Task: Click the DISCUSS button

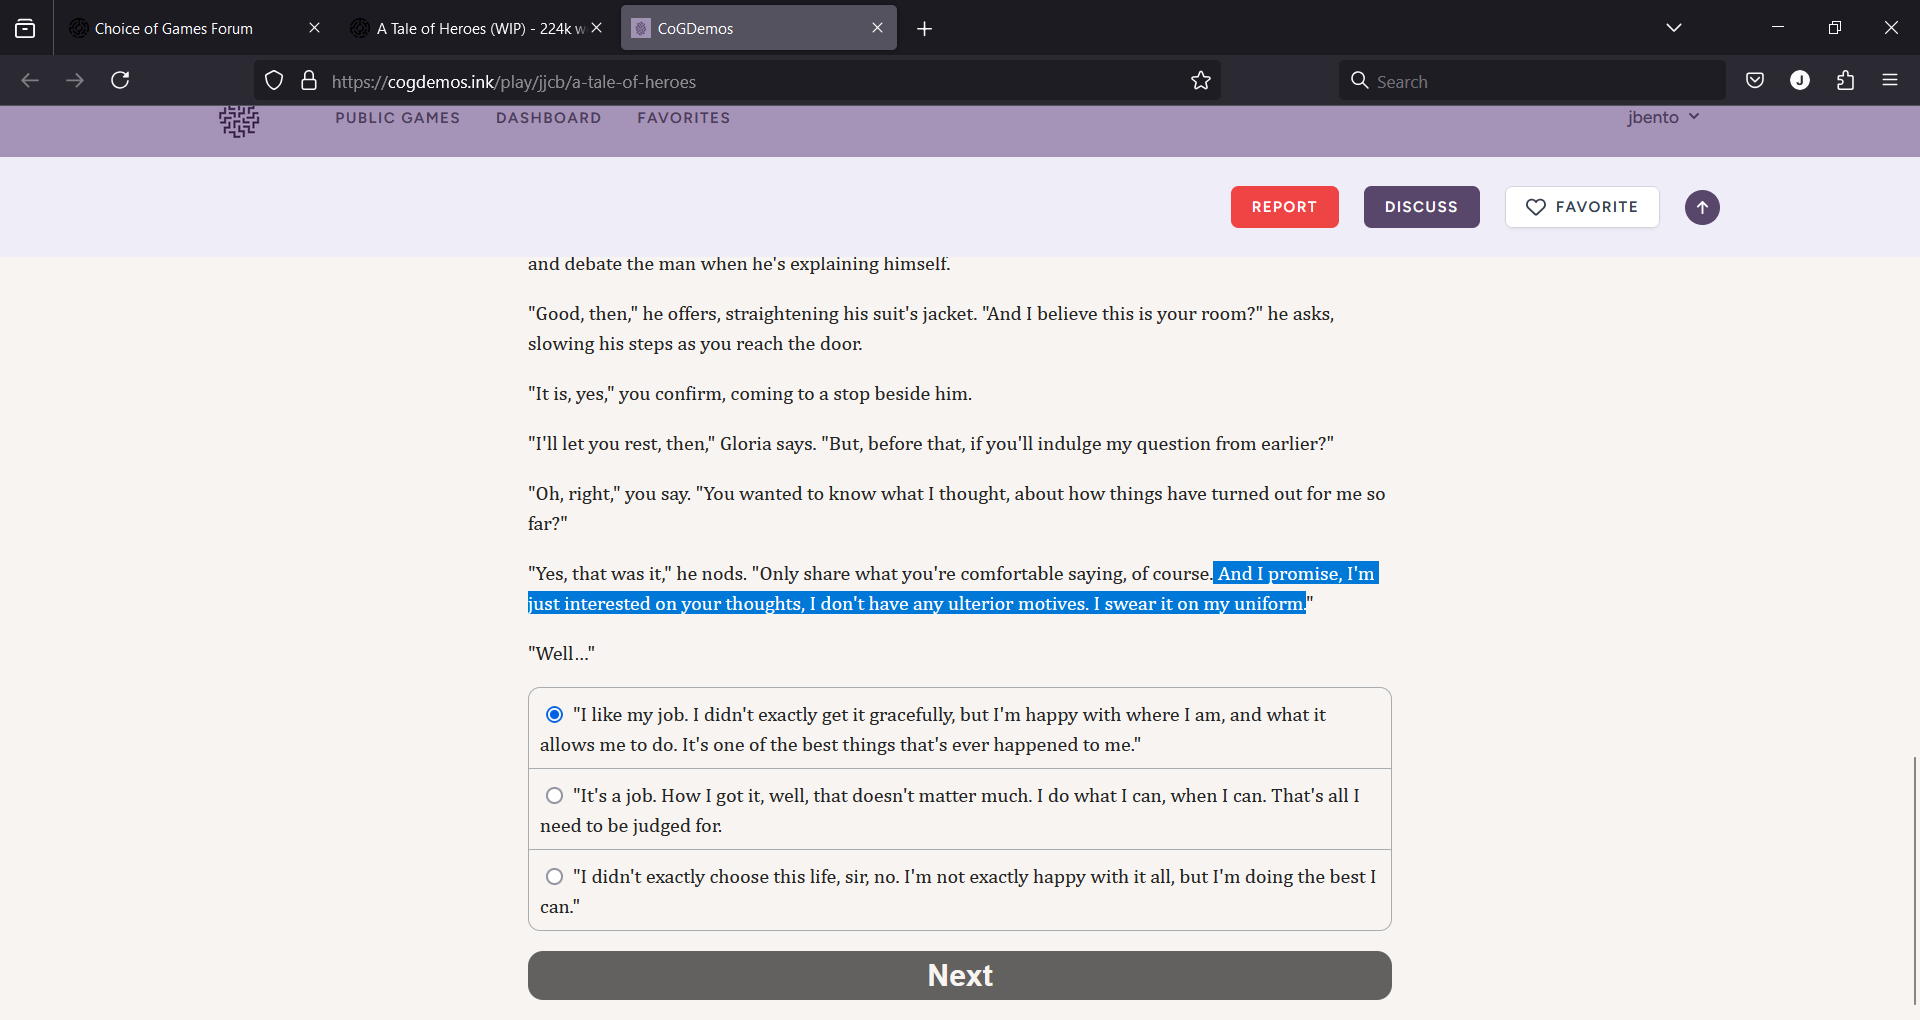Action: point(1421,207)
